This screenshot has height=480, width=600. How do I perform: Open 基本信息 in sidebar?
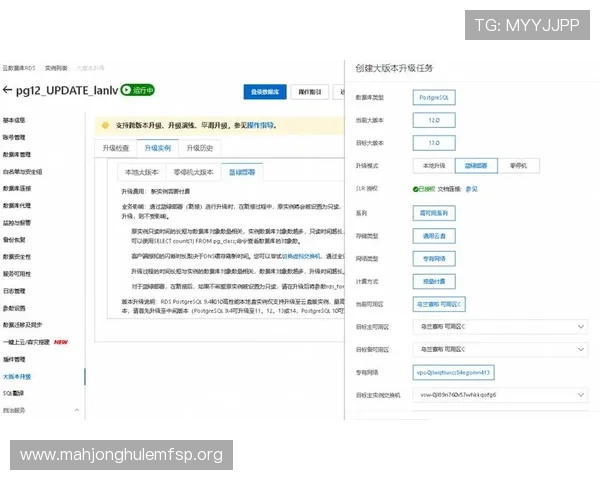[14, 120]
